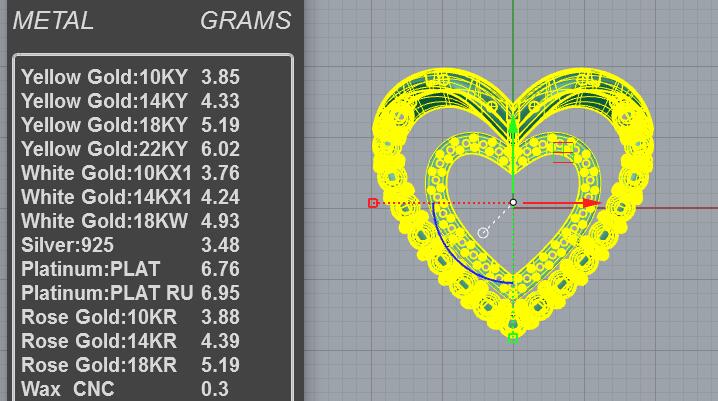Click the 3.48 grams value
Image resolution: width=718 pixels, height=401 pixels.
tap(220, 245)
